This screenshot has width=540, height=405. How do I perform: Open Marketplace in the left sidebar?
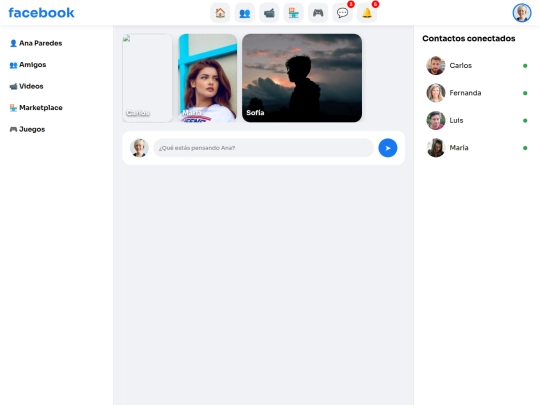point(36,108)
